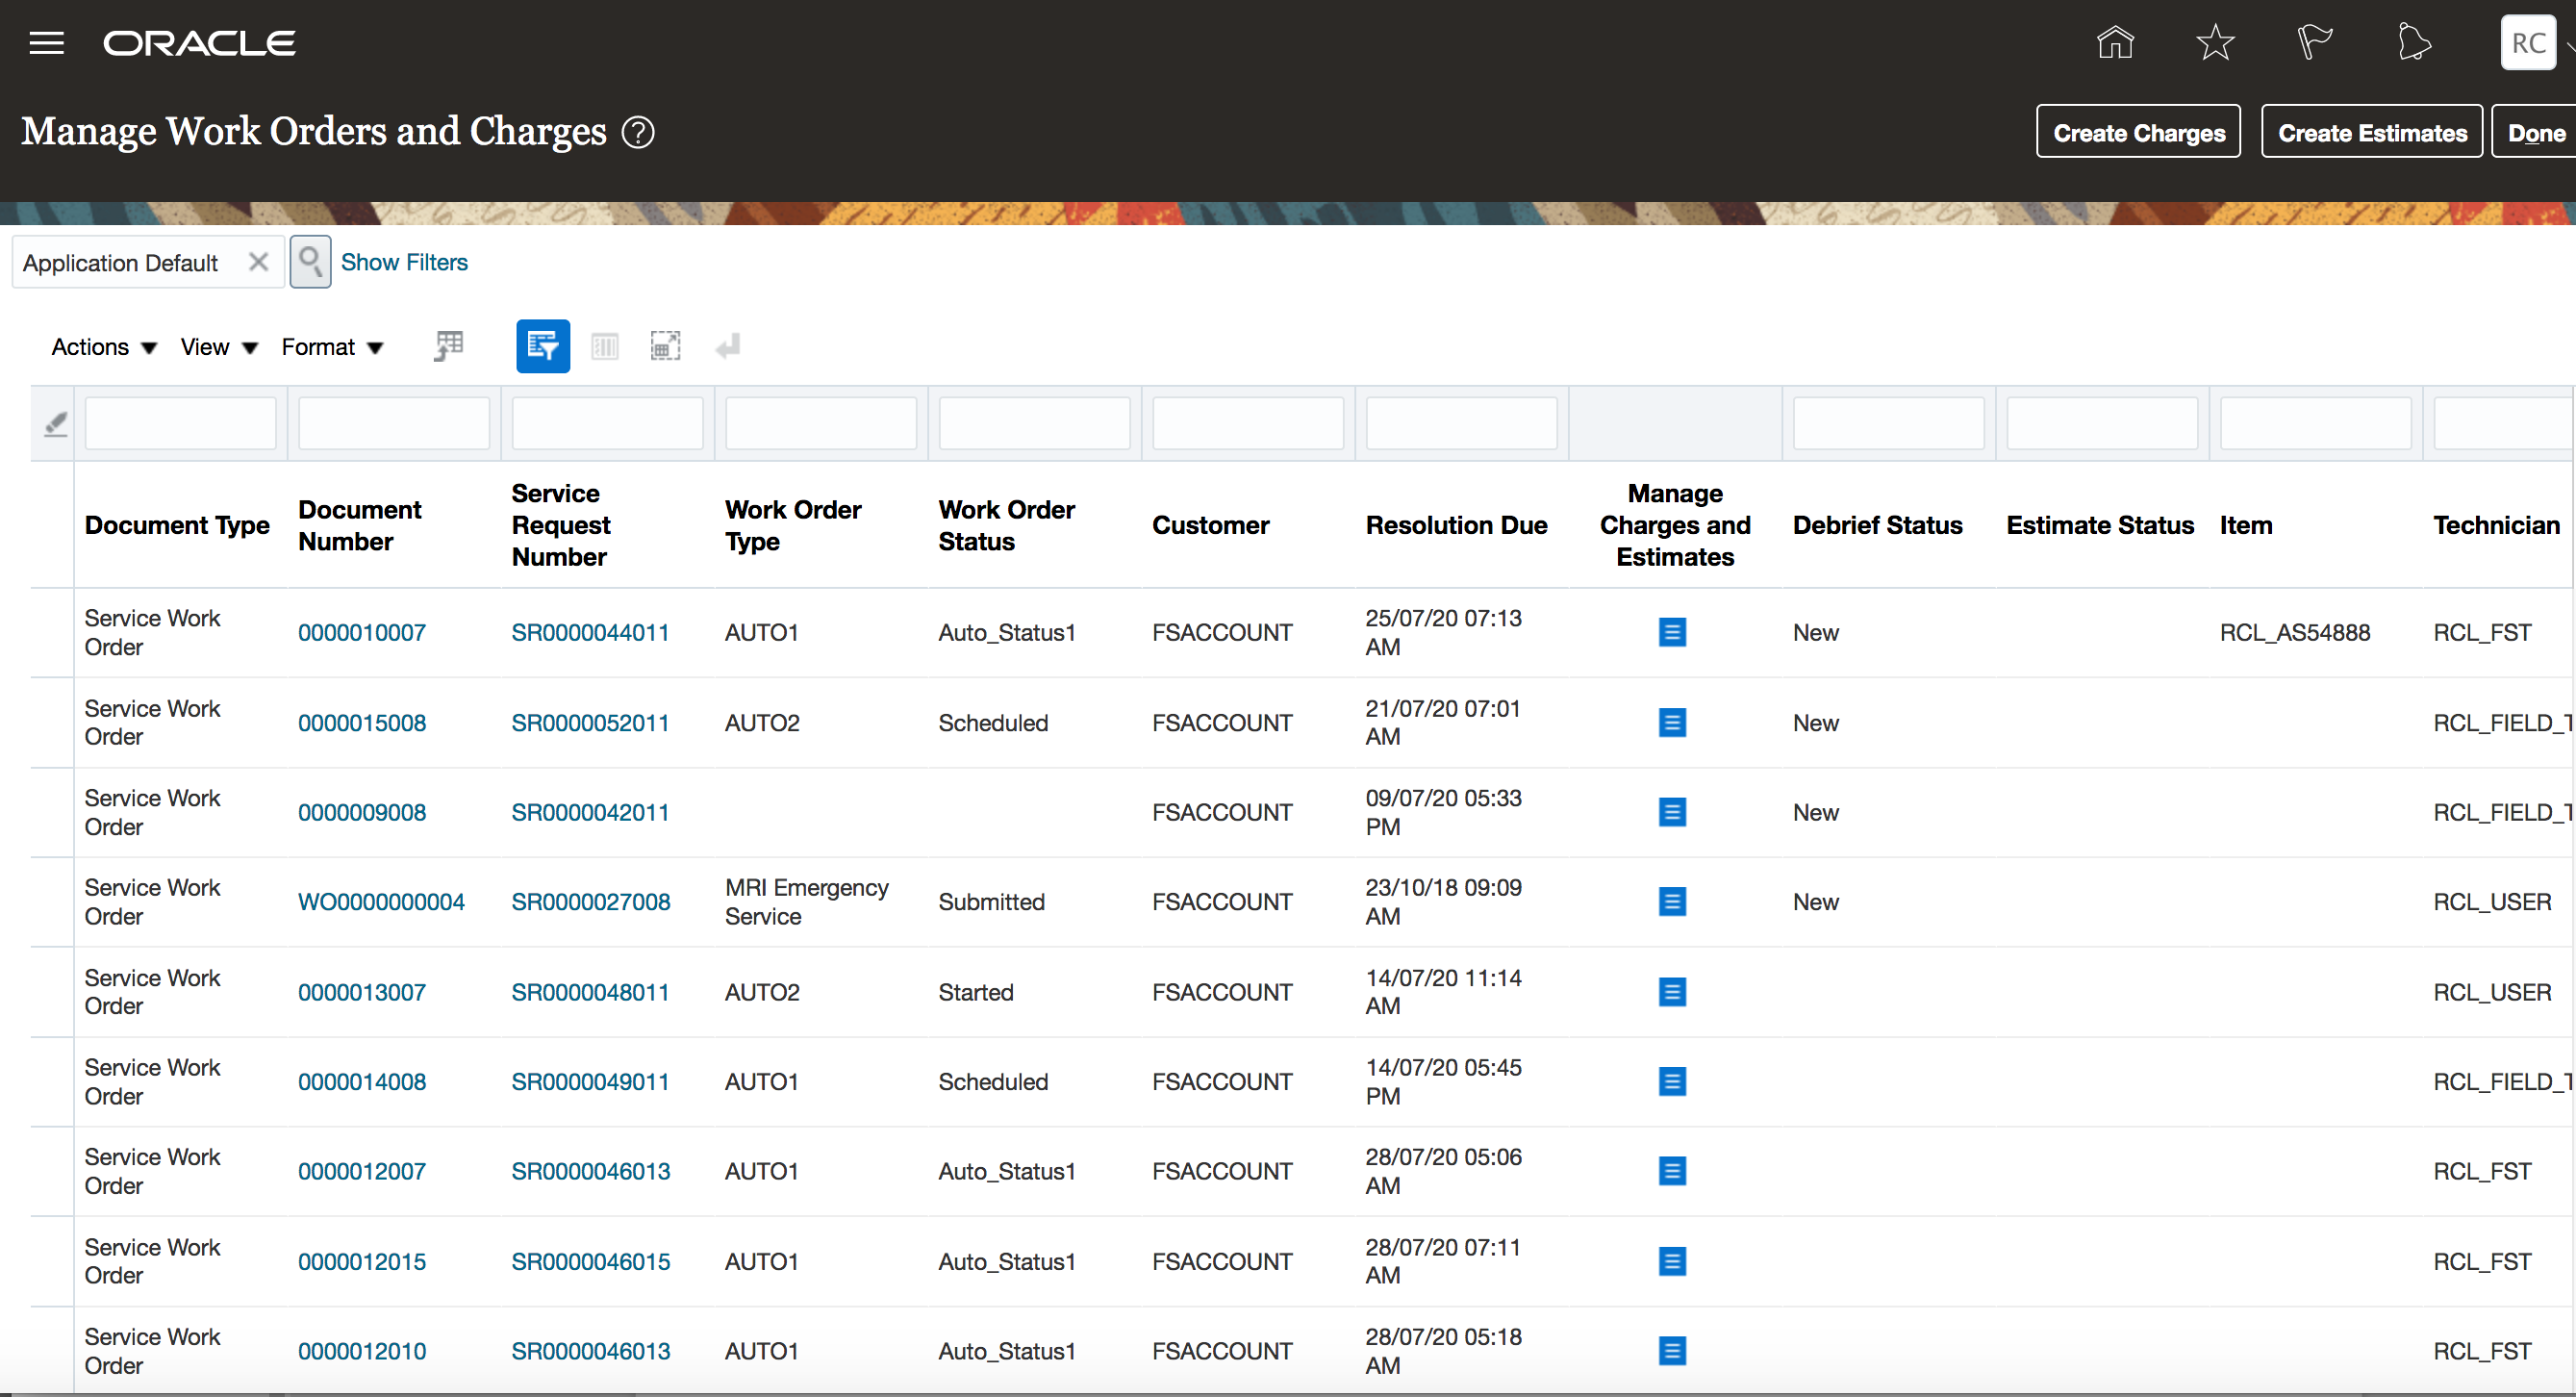Open the View dropdown menu

tap(219, 347)
